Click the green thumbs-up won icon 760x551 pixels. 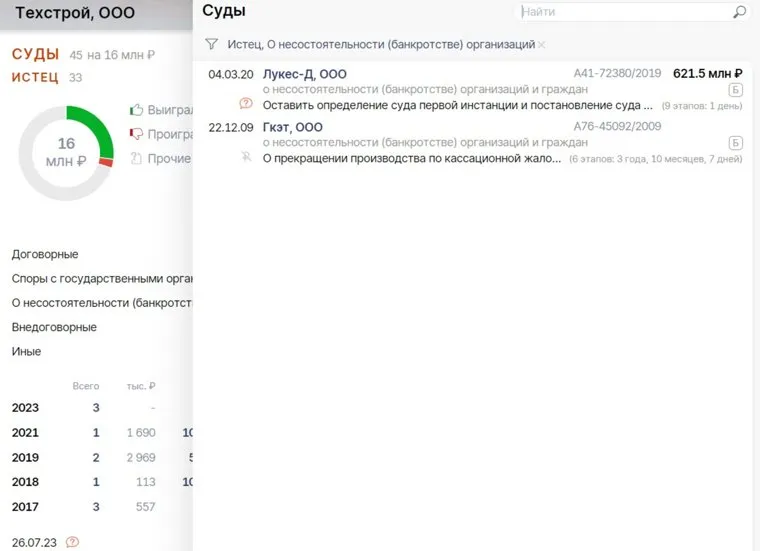pyautogui.click(x=137, y=109)
